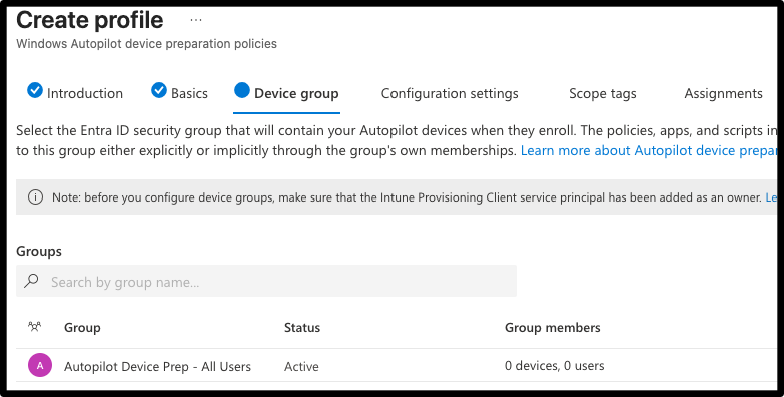The height and width of the screenshot is (397, 784).
Task: Sort by the Group members column header
Action: (552, 328)
